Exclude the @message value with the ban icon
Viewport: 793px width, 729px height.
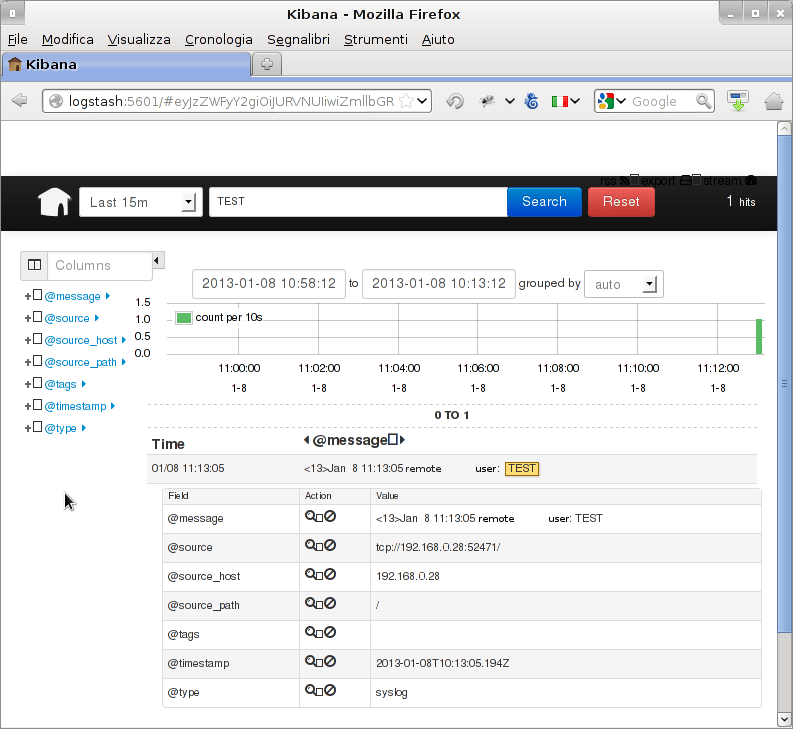[x=330, y=516]
